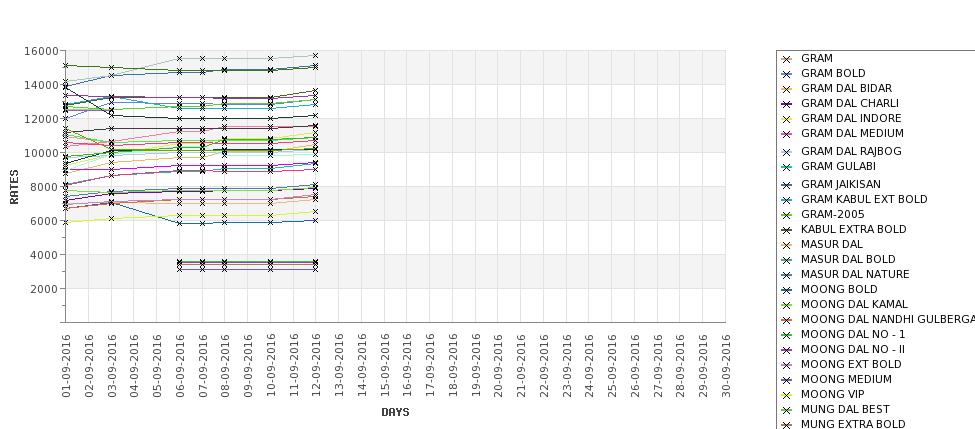Click the 8000 y-axis tick label
Image resolution: width=975 pixels, height=429 pixels.
tap(44, 187)
